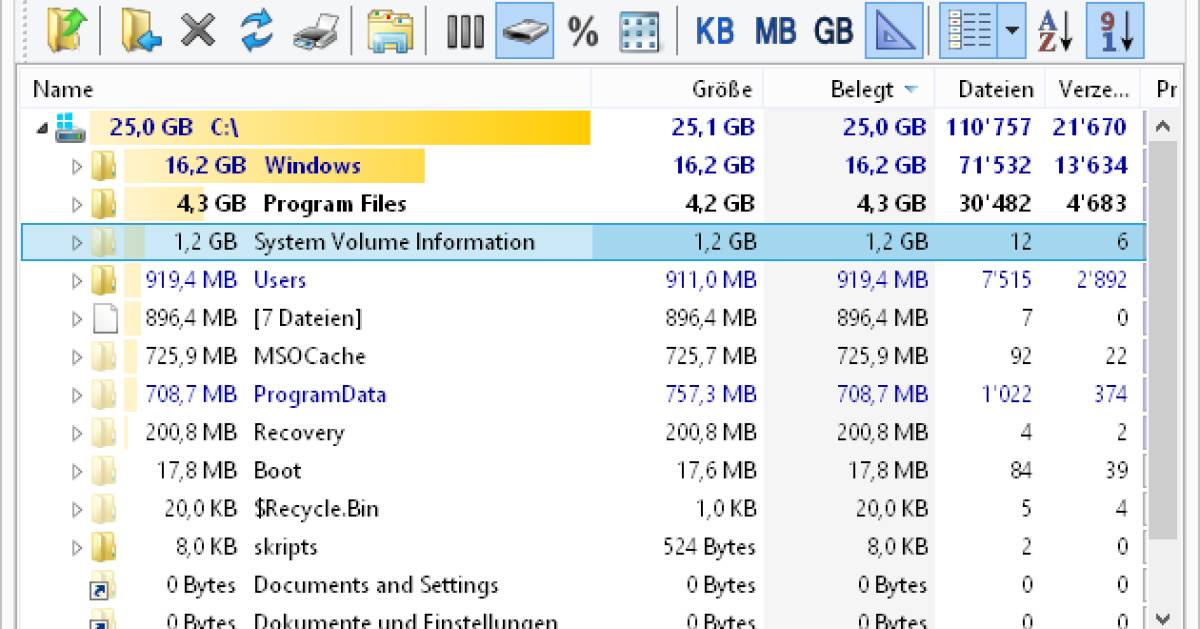Click the $Recycle.Bin folder icon

point(104,509)
